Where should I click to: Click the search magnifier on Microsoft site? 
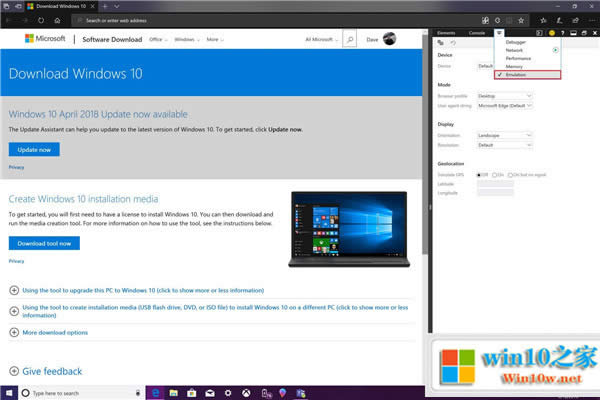pos(349,40)
